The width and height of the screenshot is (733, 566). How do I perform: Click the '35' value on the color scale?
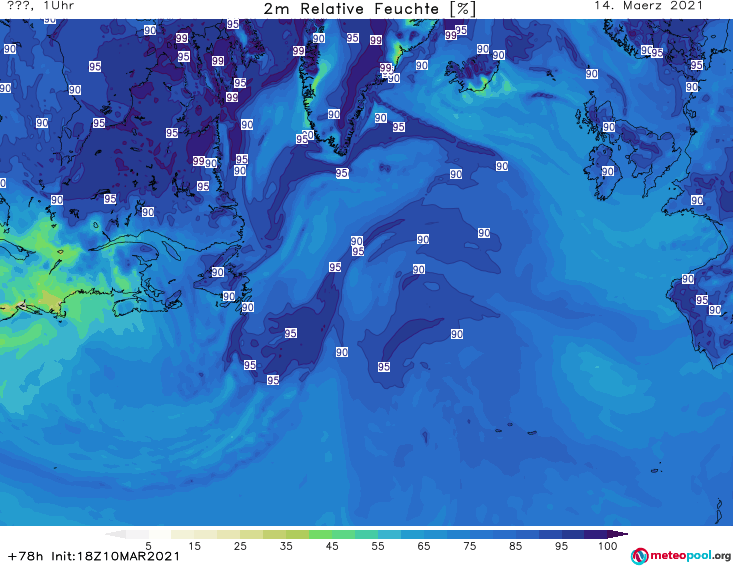(286, 546)
